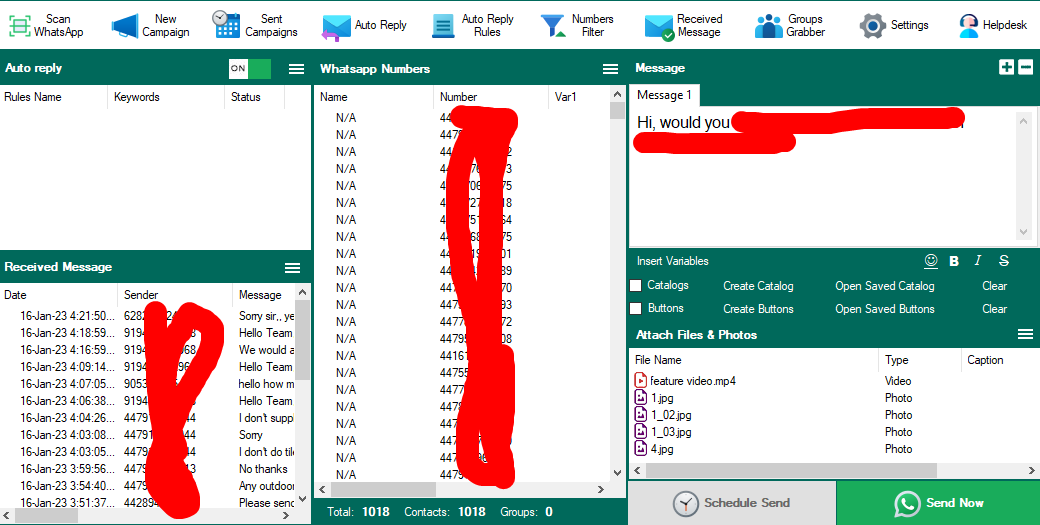
Task: Click inside the message text box
Action: pos(822,176)
